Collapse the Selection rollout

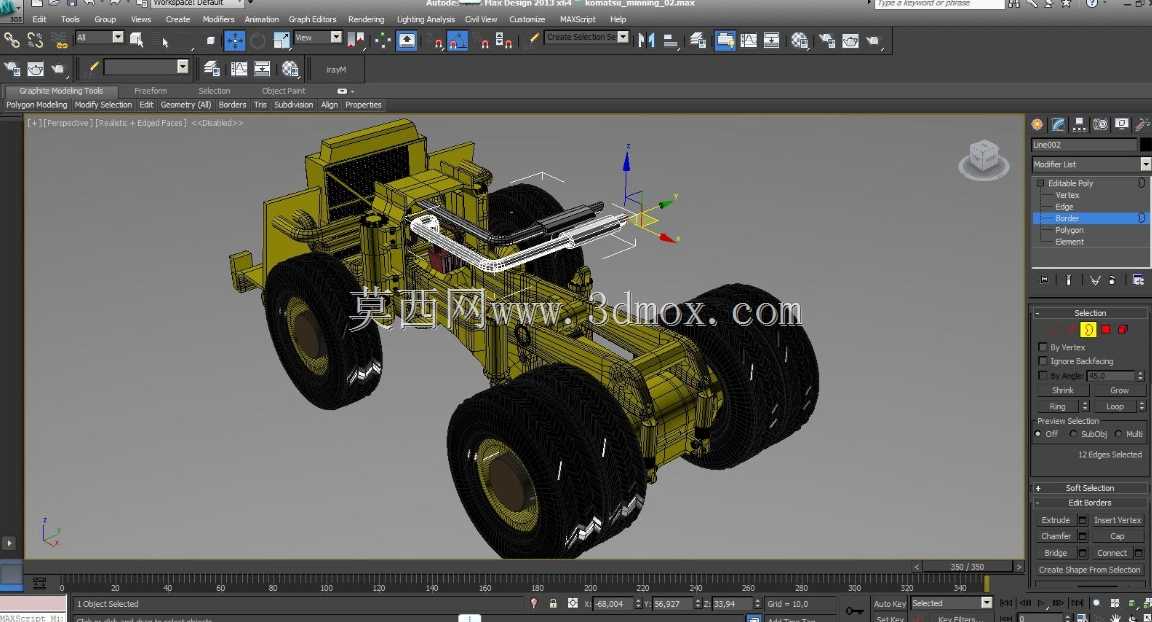click(1090, 313)
